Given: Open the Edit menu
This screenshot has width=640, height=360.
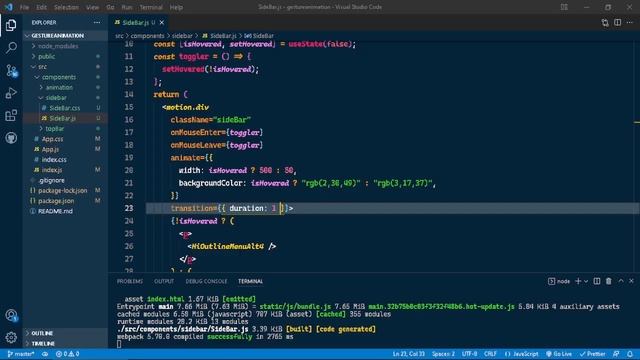Looking at the screenshot, I should coord(41,7).
